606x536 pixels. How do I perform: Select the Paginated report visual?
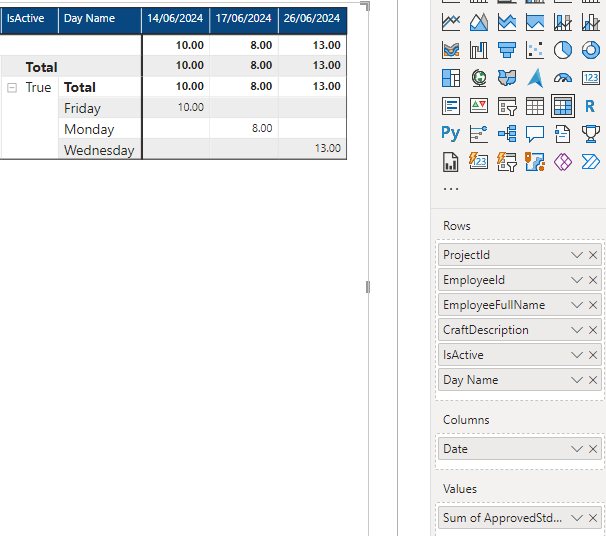click(x=451, y=162)
